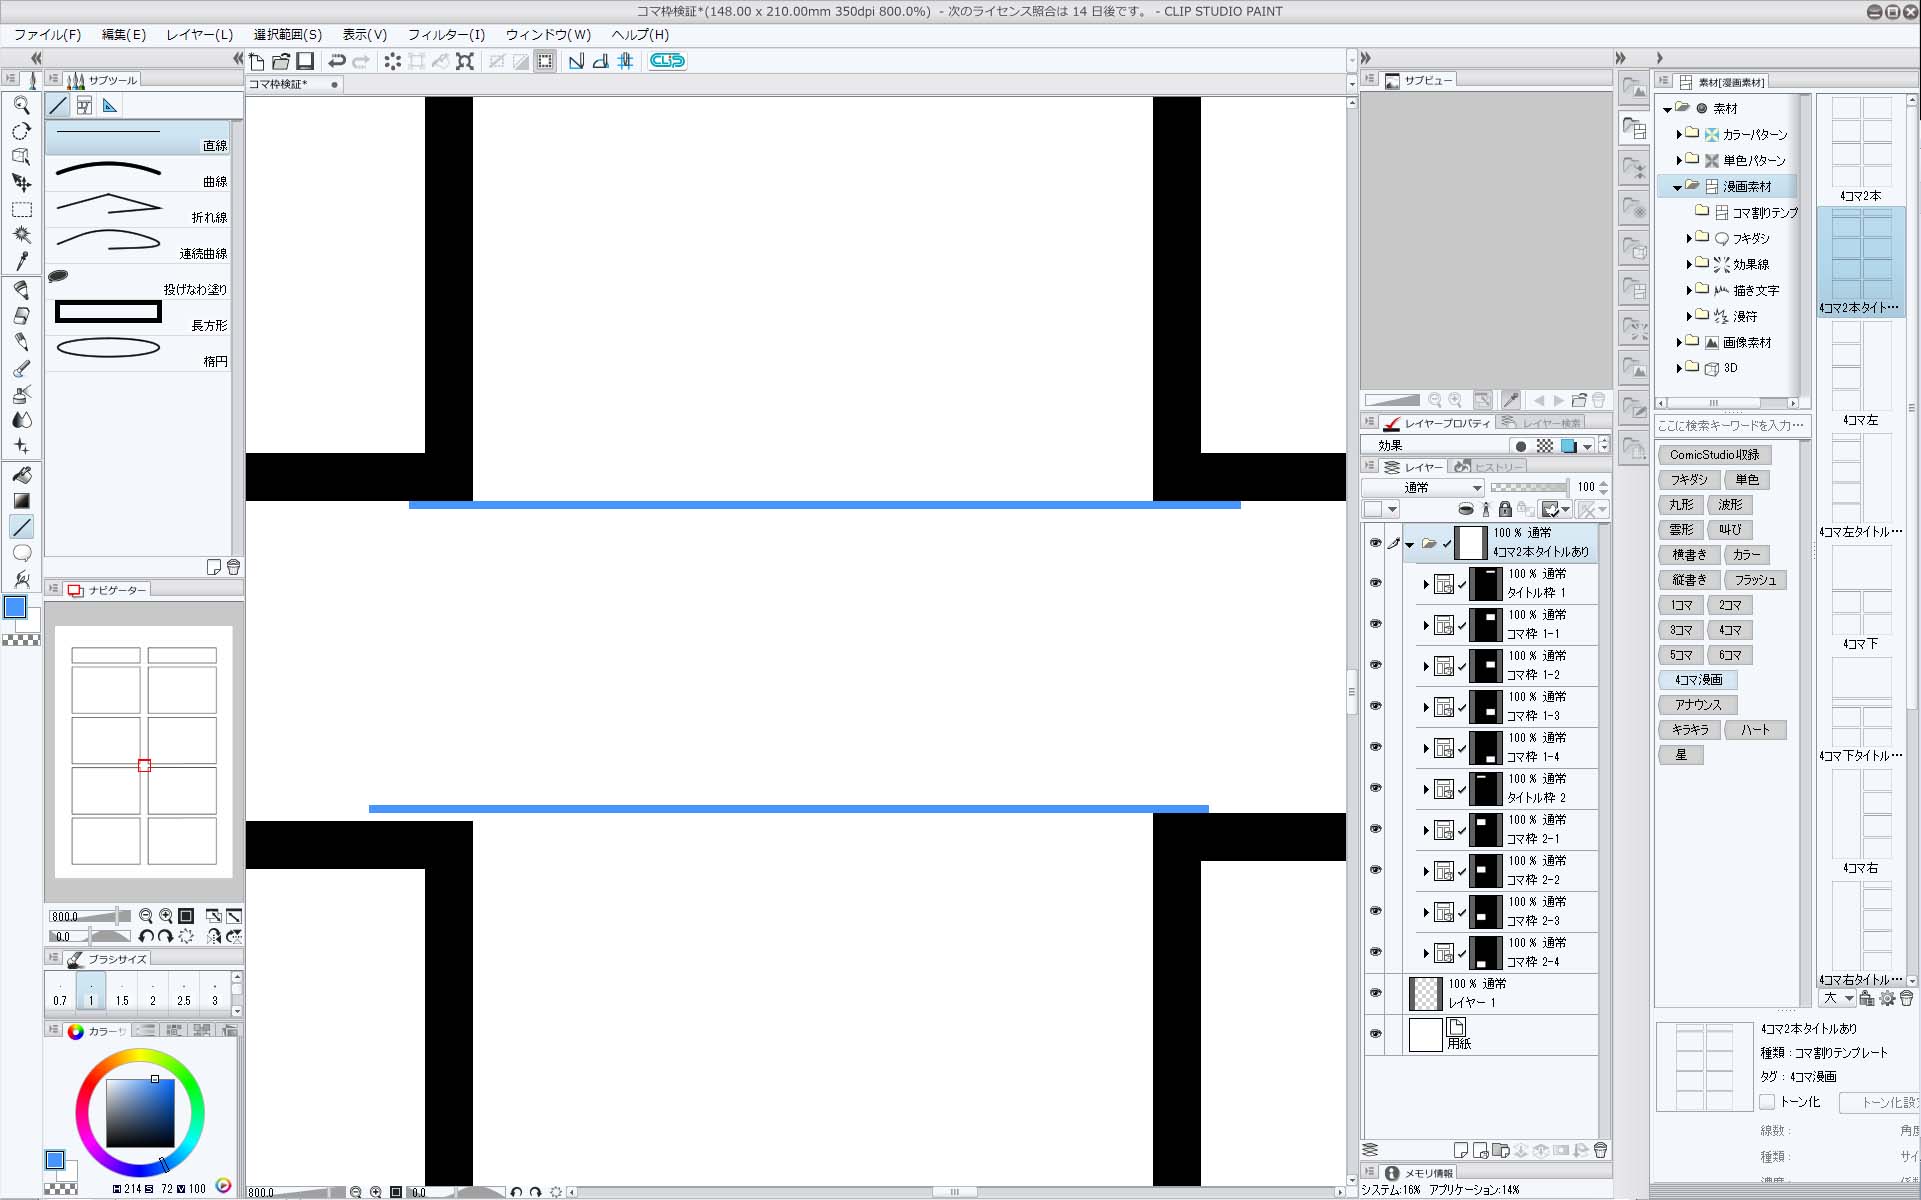Open the 通常 blend mode dropdown
Screen dimensions: 1921x1200
click(x=1422, y=488)
